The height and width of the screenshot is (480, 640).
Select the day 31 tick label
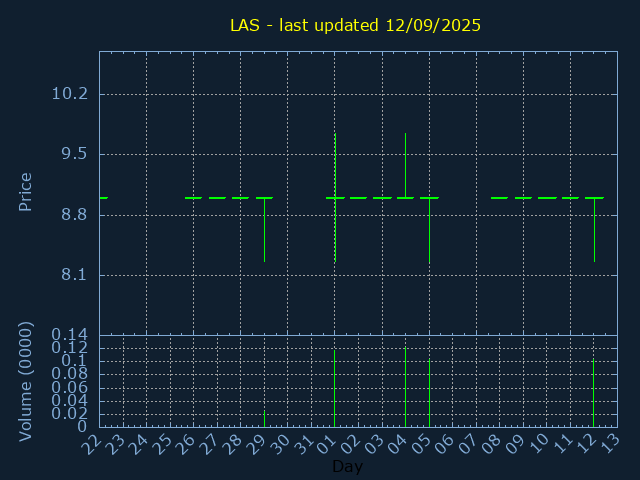[302, 444]
